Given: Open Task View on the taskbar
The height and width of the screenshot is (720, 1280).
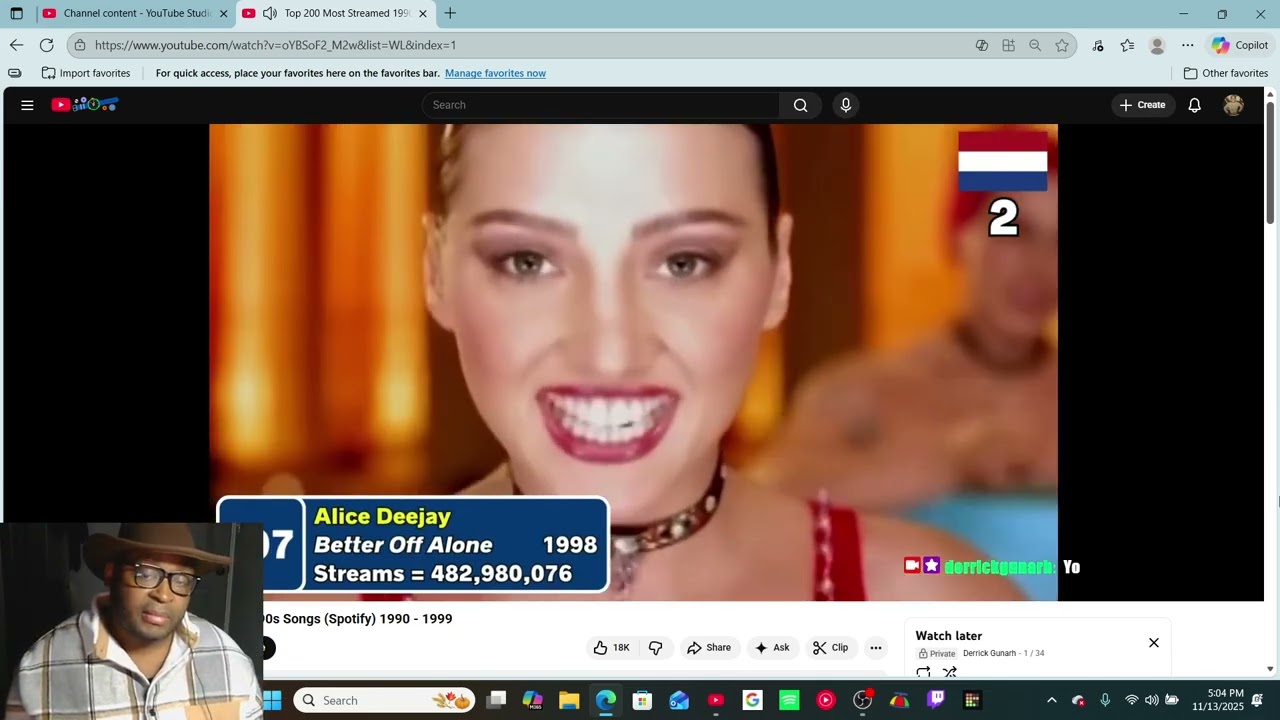Looking at the screenshot, I should pos(496,700).
